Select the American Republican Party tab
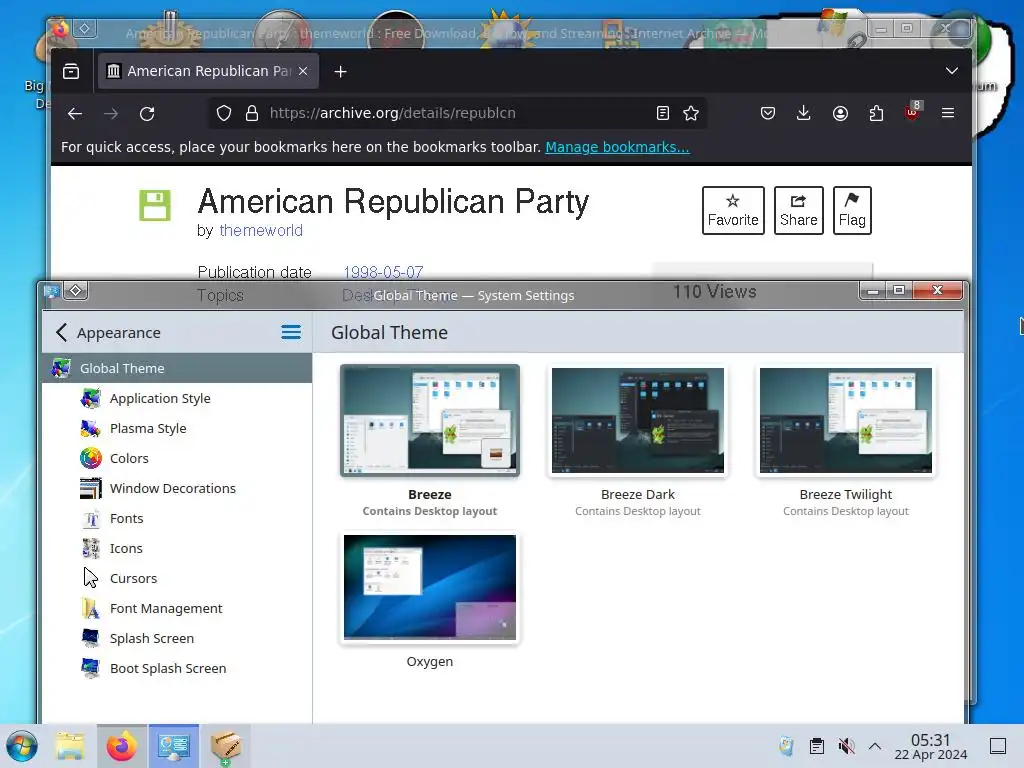This screenshot has width=1024, height=768. pos(208,71)
